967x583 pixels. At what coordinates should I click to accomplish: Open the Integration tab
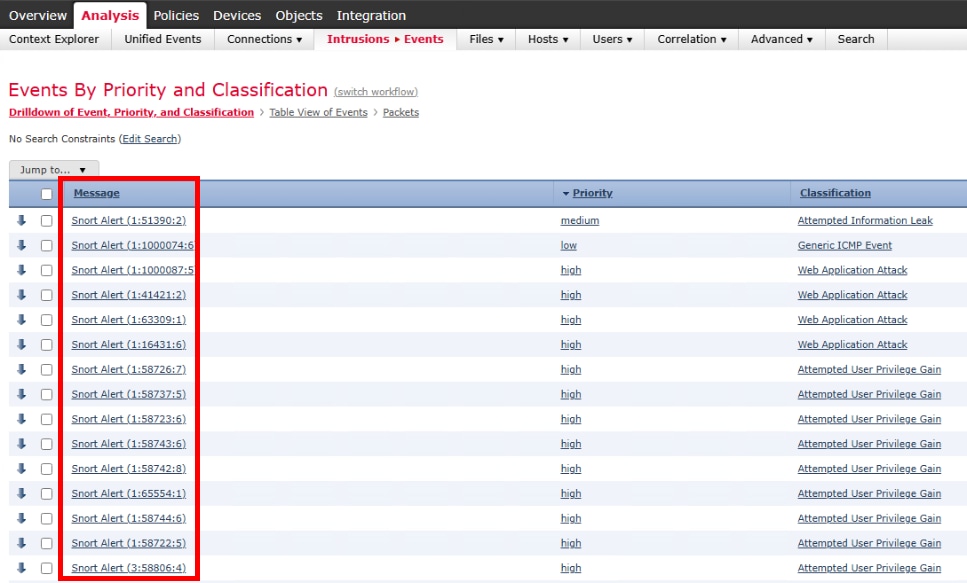pos(371,15)
